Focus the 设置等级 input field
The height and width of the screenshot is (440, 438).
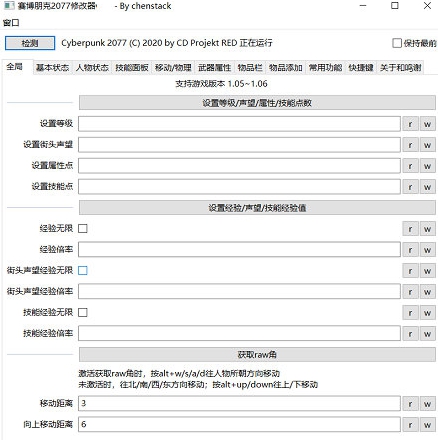tap(239, 124)
